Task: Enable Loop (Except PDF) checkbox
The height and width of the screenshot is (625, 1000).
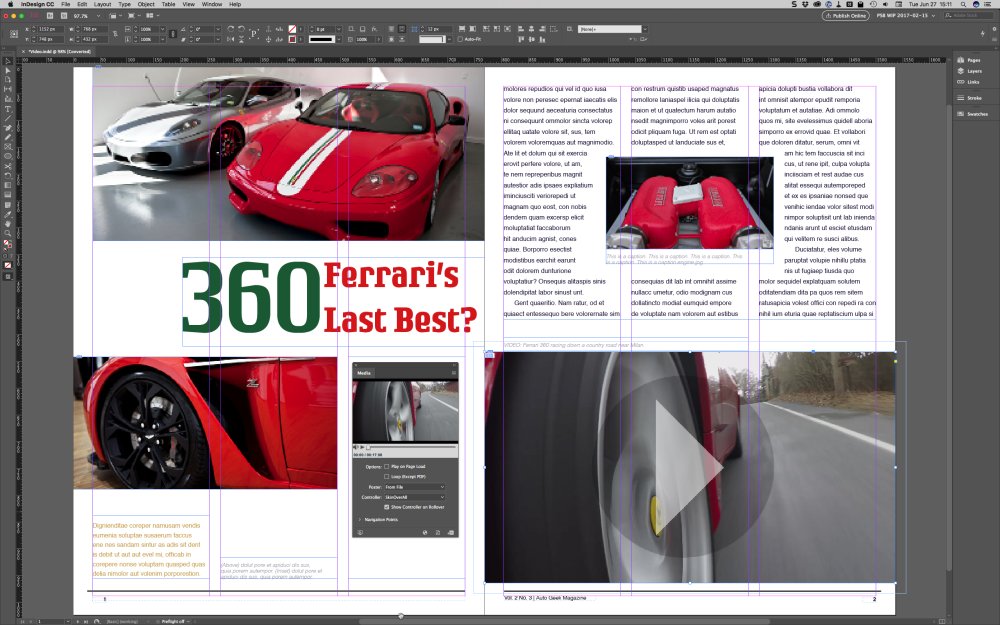Action: [386, 476]
